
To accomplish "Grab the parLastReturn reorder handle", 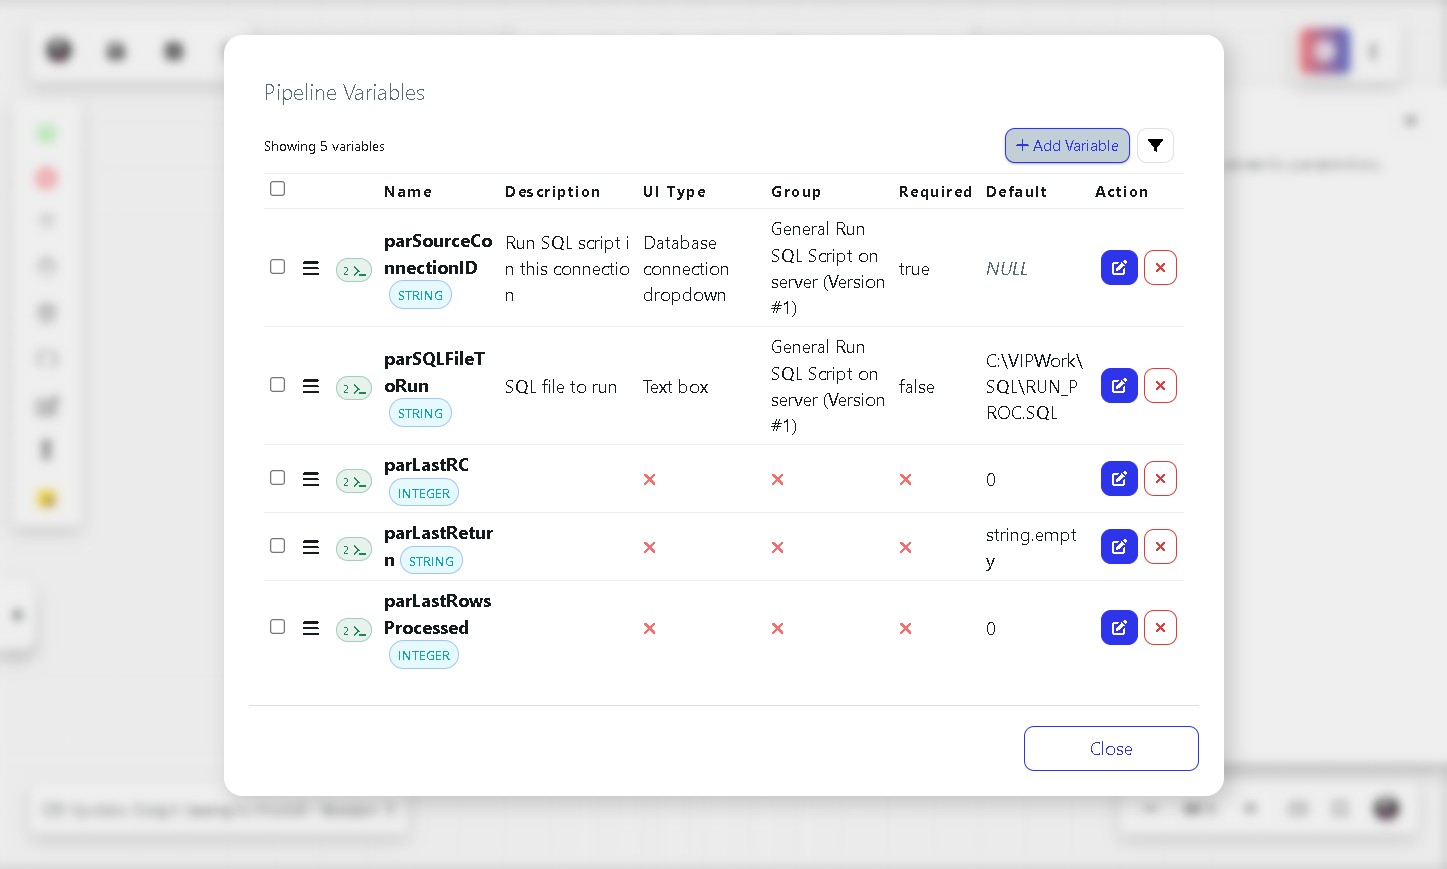I will coord(311,547).
